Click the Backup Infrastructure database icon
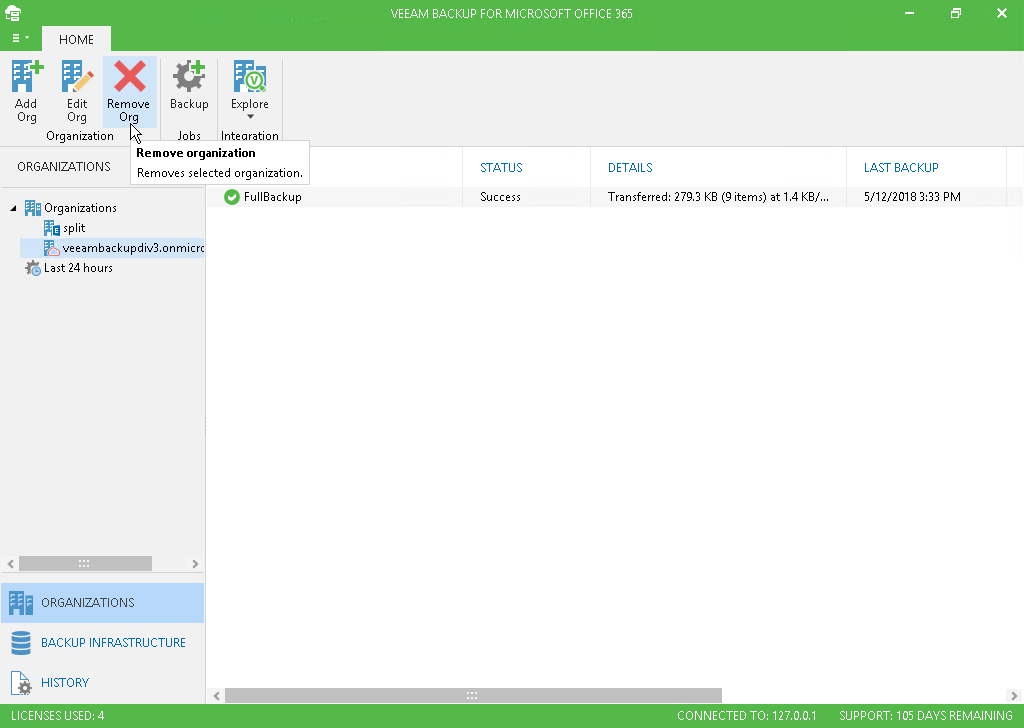 (21, 642)
